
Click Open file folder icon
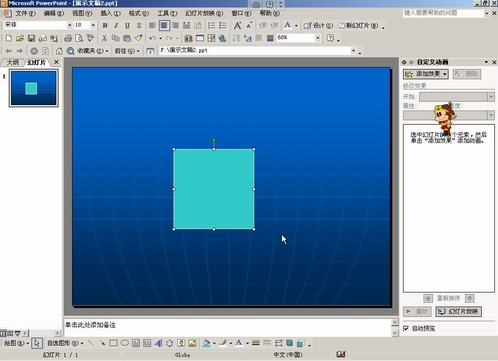click(x=20, y=38)
